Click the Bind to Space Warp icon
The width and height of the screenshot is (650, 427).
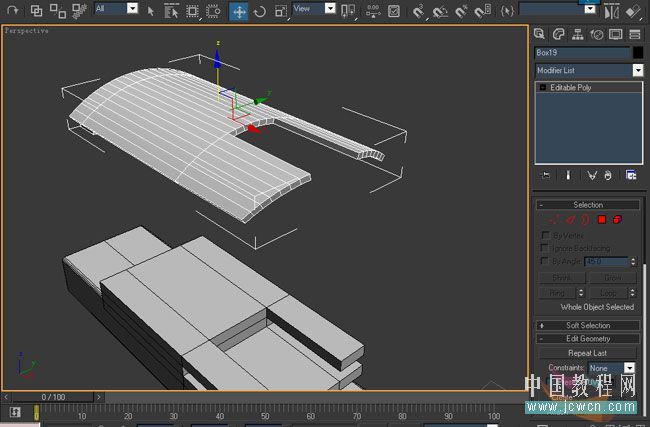(79, 11)
